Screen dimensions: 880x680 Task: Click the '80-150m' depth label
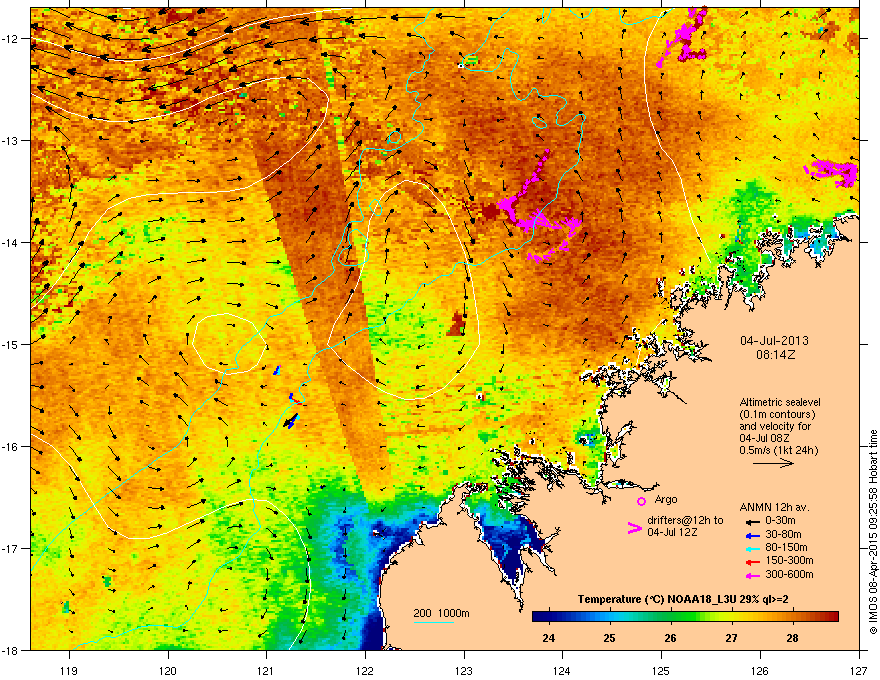[x=786, y=548]
